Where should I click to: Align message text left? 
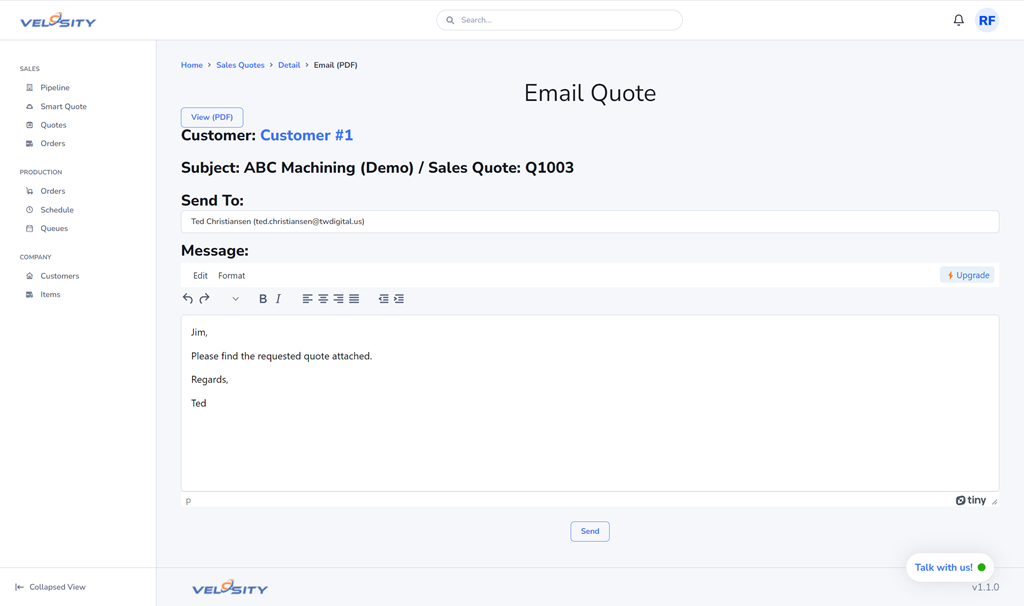[307, 299]
